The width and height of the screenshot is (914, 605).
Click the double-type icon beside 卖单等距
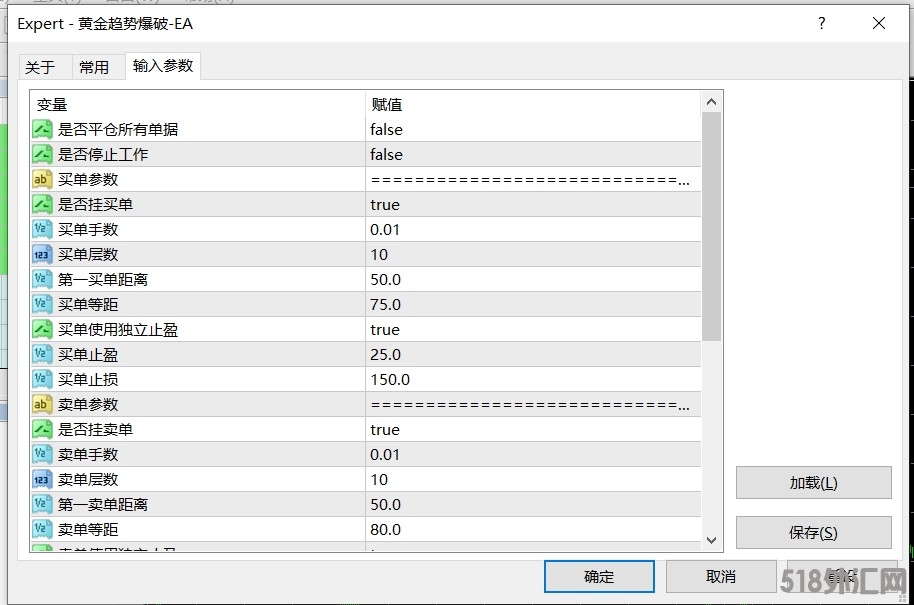click(42, 529)
